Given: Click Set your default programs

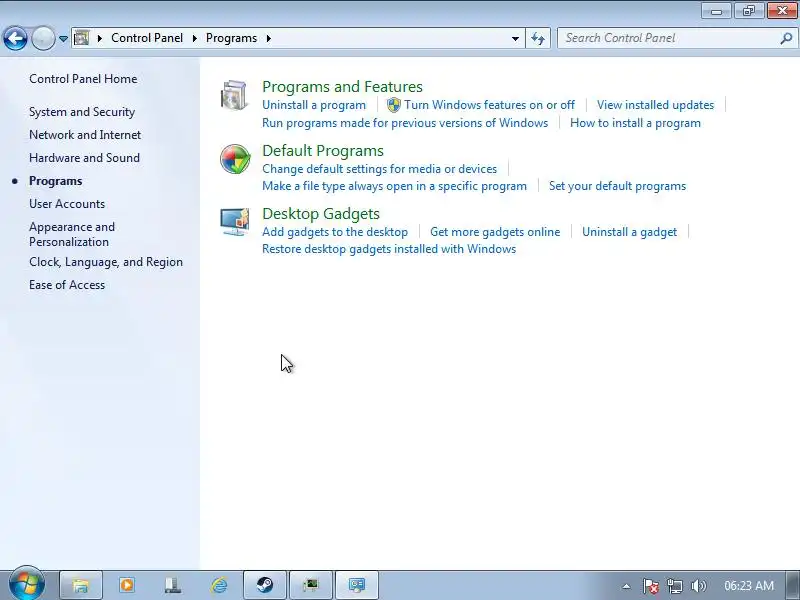Looking at the screenshot, I should [617, 186].
